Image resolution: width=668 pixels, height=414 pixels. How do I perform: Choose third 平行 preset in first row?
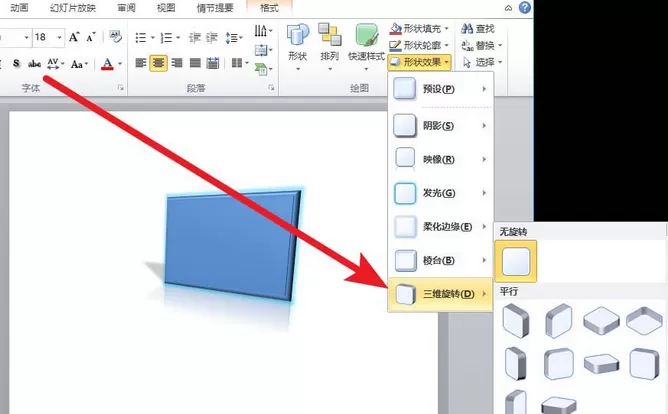601,321
